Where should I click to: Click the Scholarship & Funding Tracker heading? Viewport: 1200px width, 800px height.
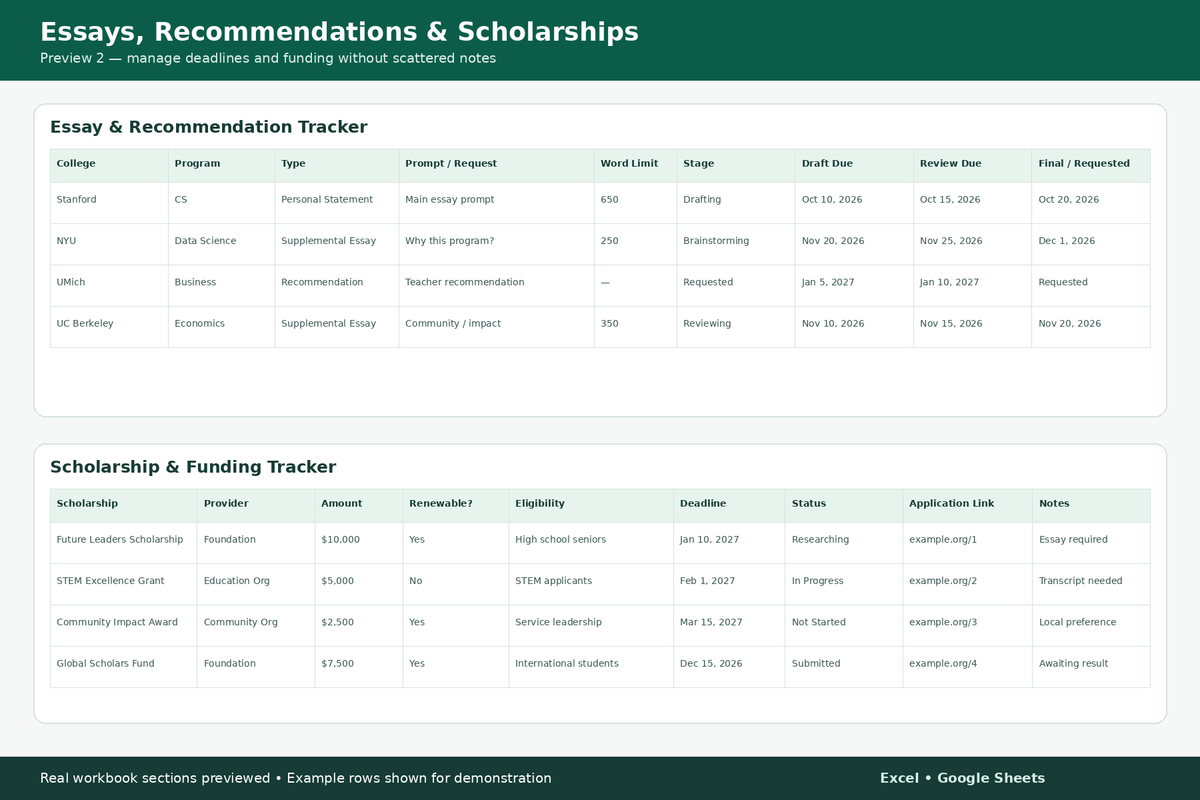(x=193, y=467)
